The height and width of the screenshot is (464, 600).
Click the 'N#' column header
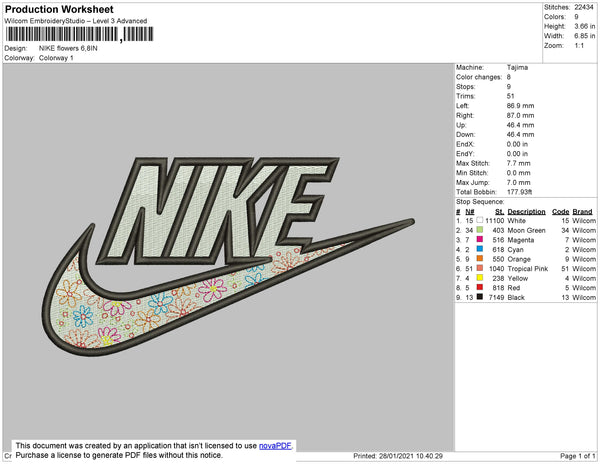click(x=470, y=212)
